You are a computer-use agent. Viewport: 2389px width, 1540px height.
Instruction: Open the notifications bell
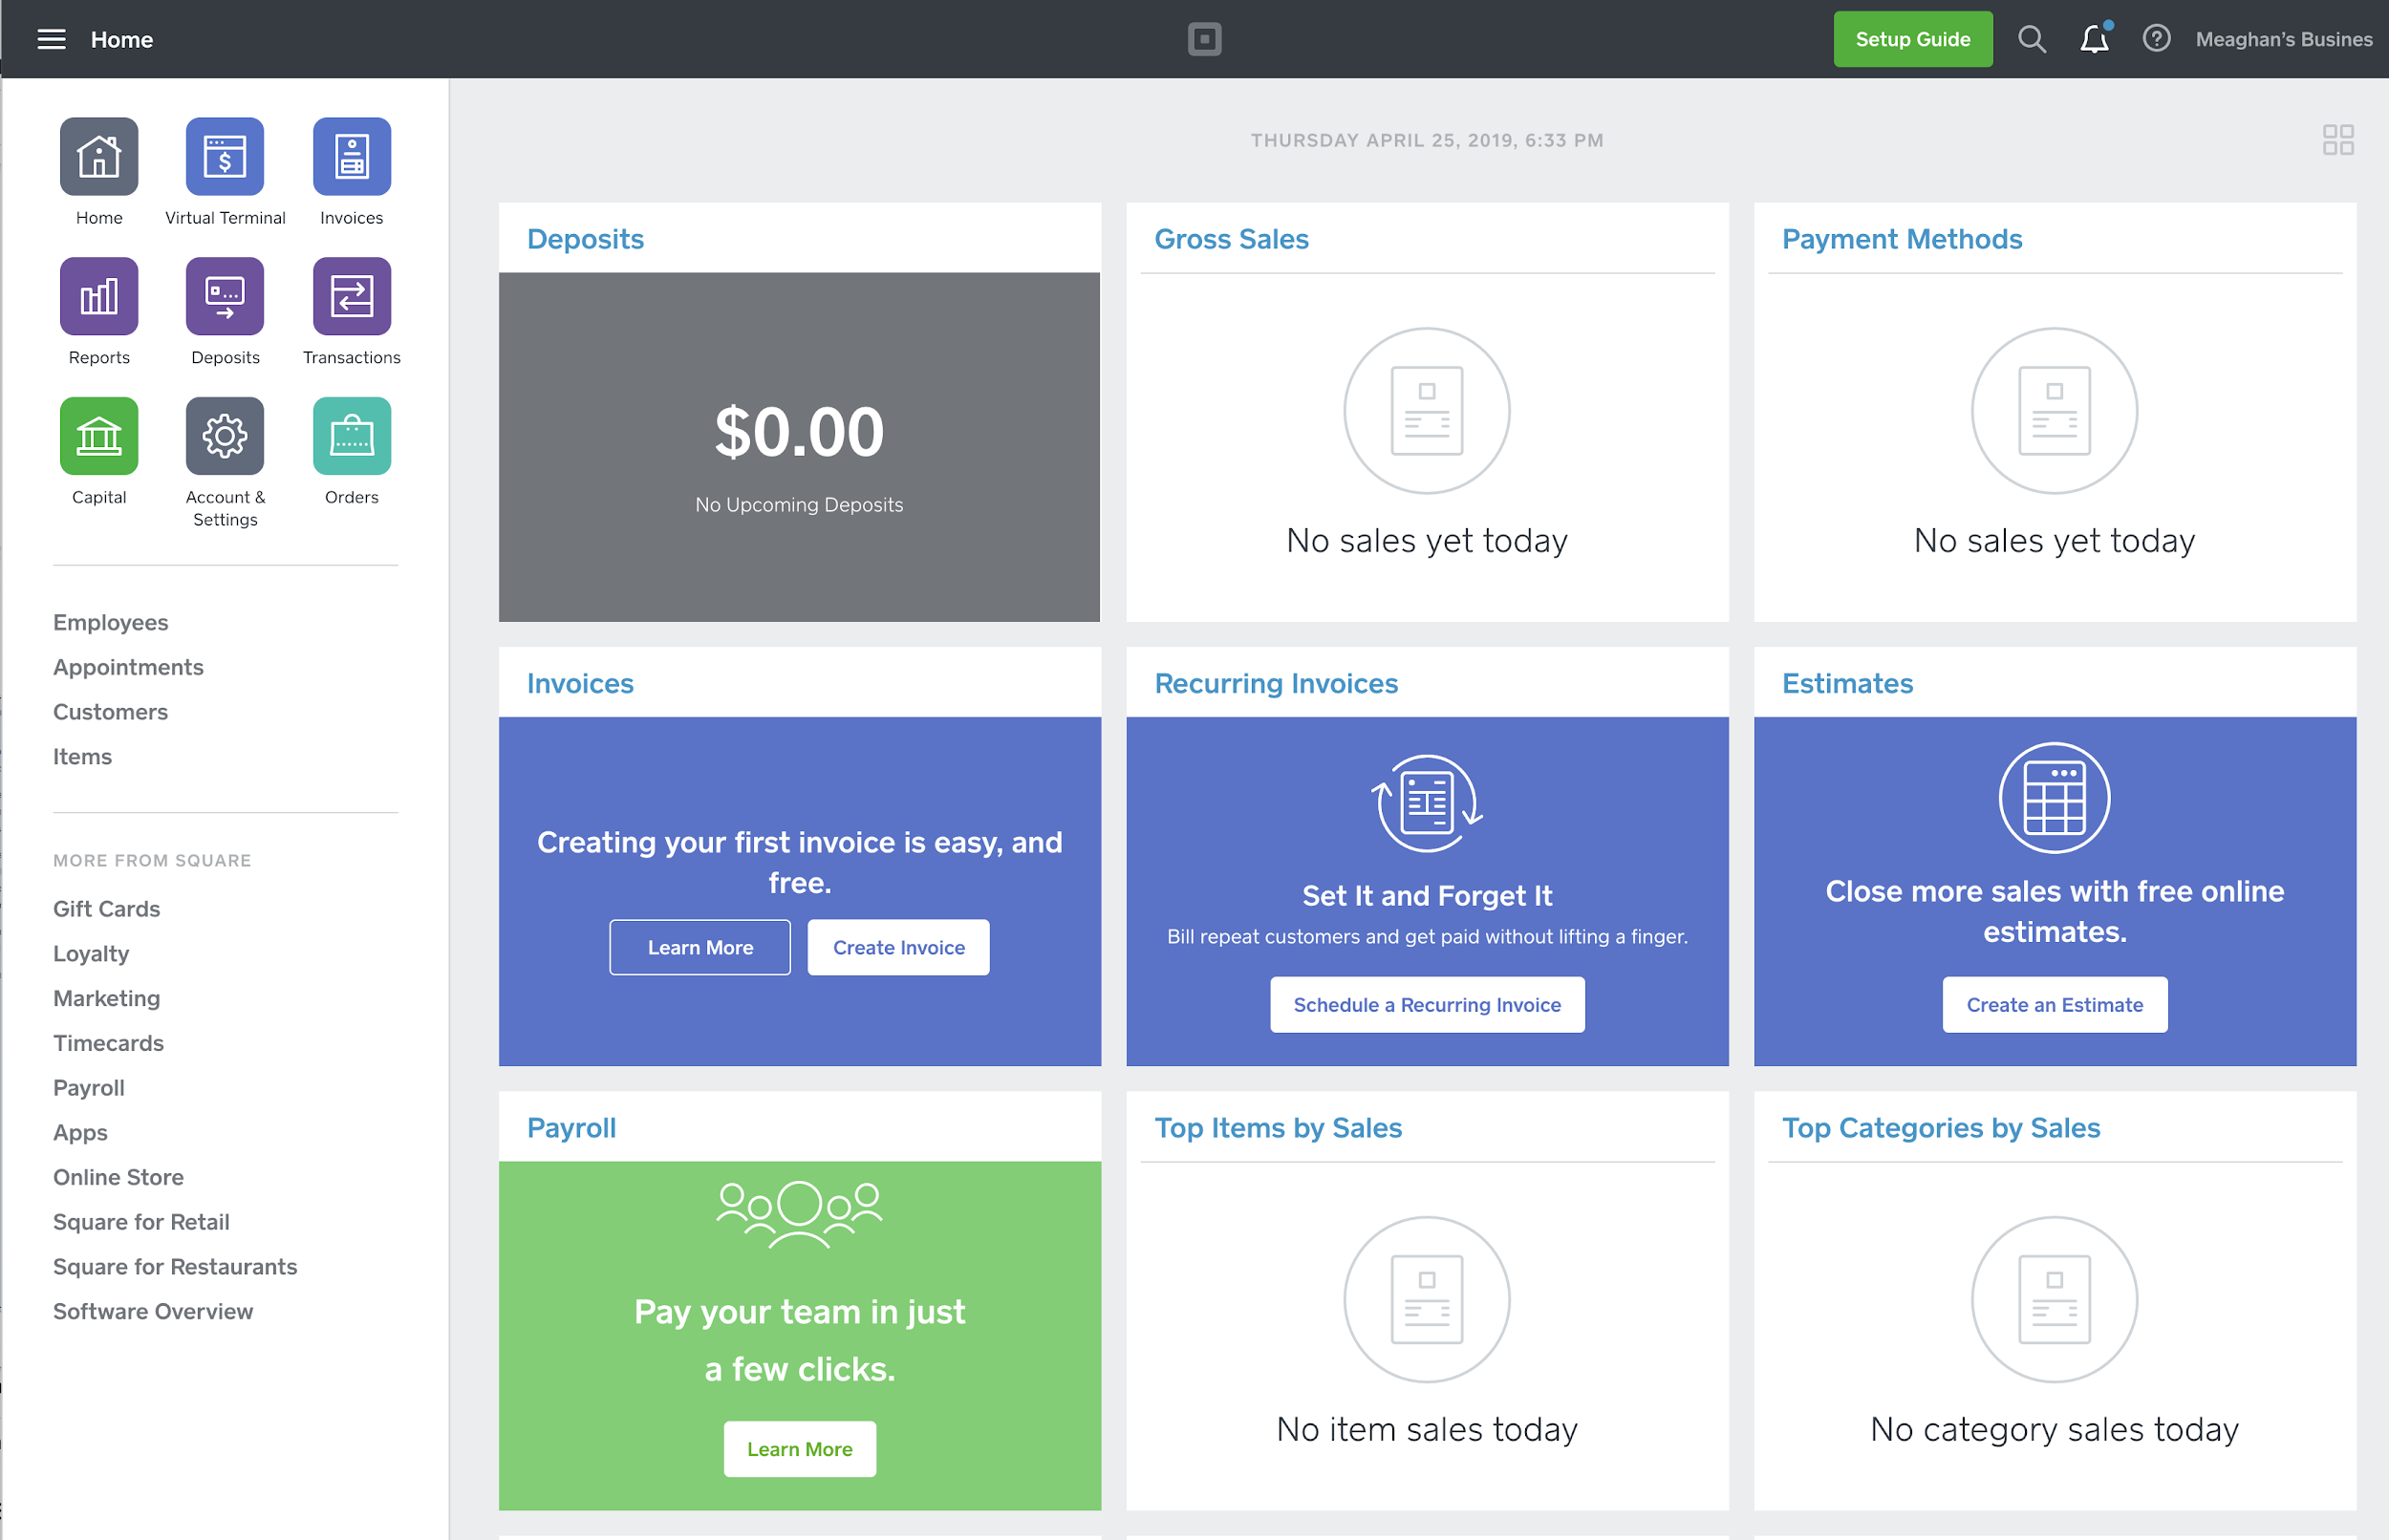pyautogui.click(x=2094, y=40)
